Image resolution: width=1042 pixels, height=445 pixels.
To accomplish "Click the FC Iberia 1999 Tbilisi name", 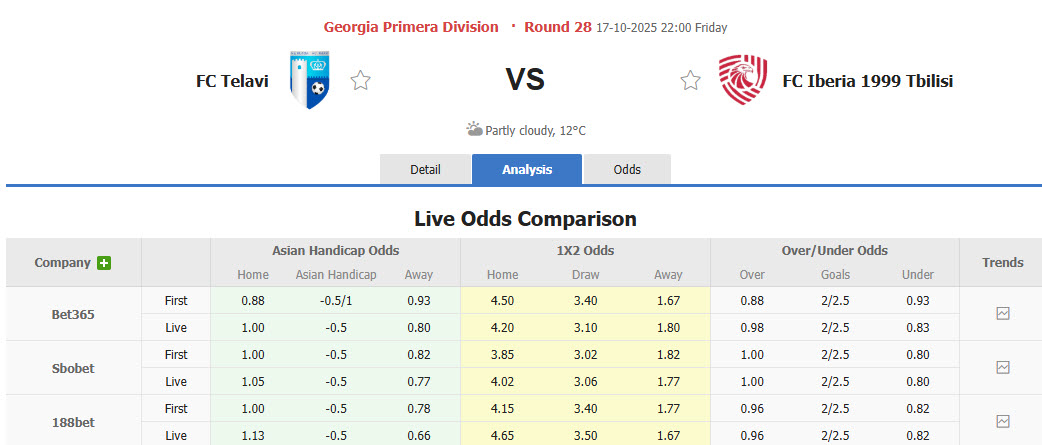I will [x=867, y=81].
